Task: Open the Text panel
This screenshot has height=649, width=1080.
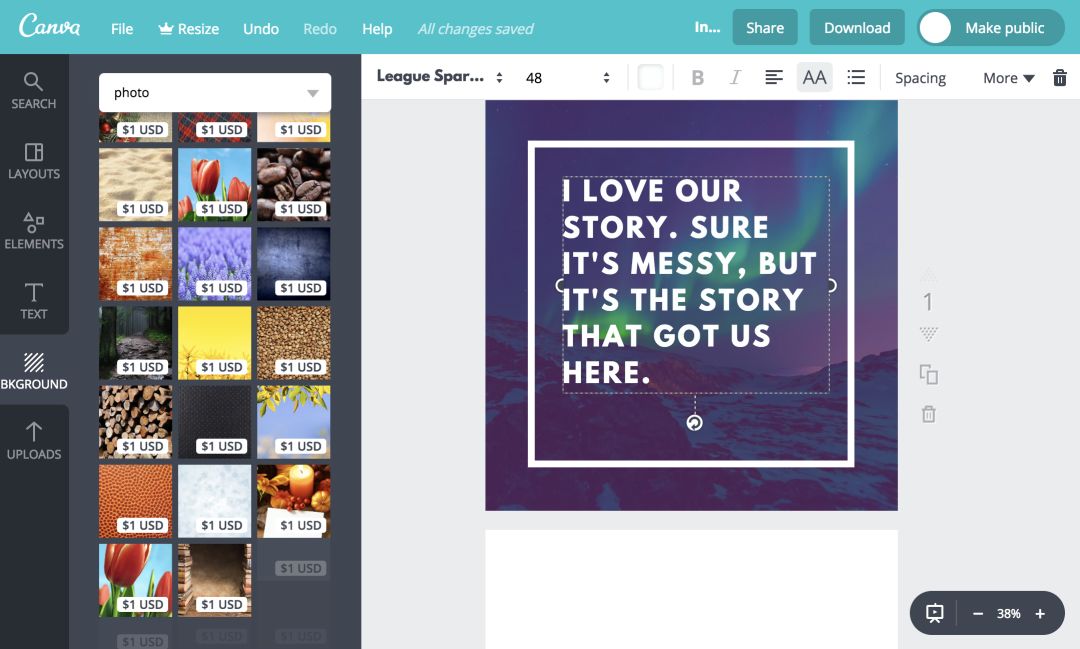Action: (x=33, y=302)
